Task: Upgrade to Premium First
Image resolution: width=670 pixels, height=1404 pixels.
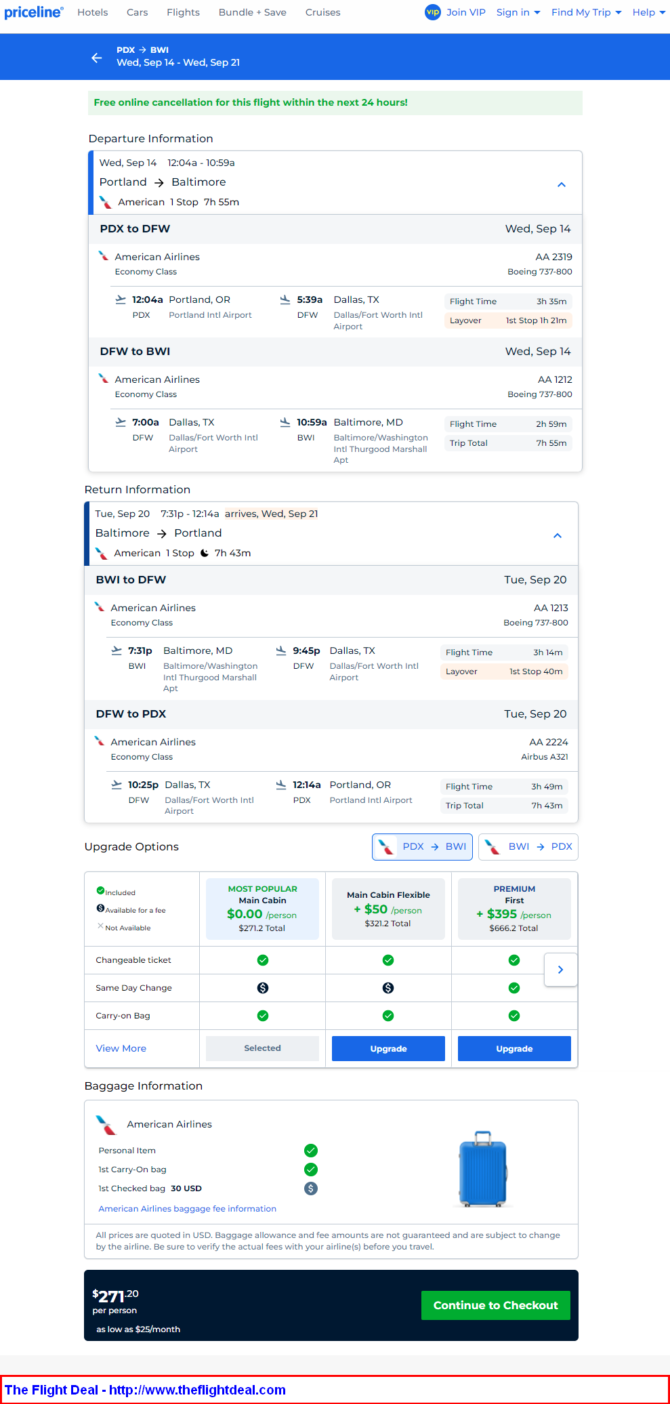Action: tap(514, 1048)
